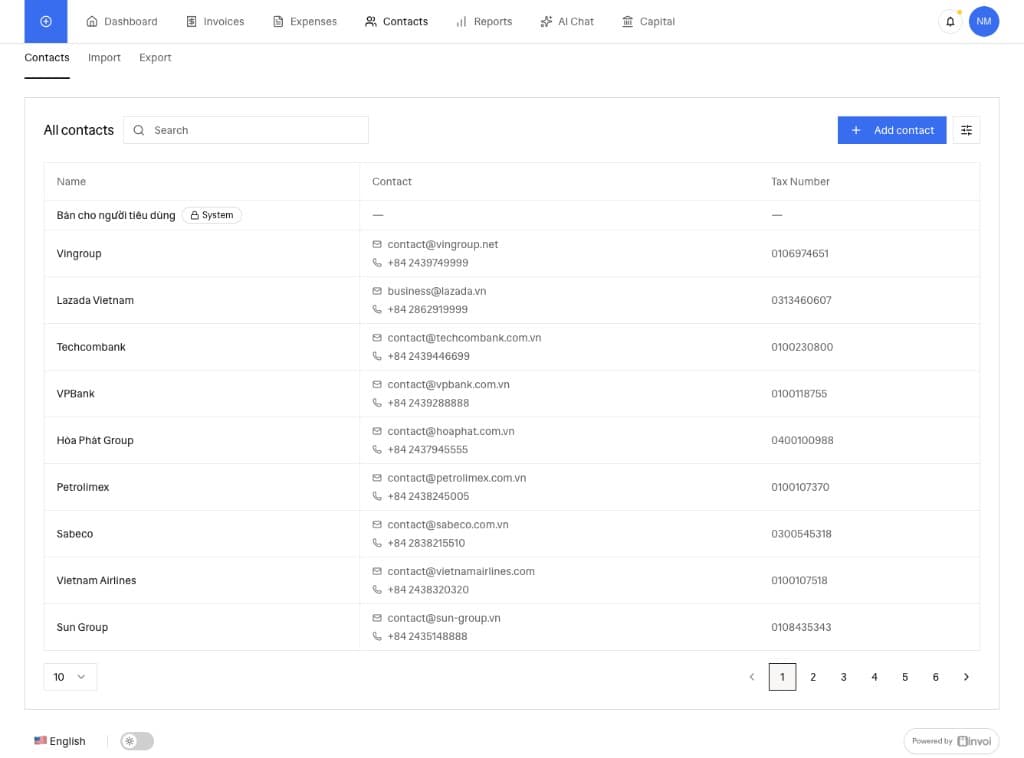Screen dimensions: 1024x758
Task: Click the Tax Number column header
Action: pos(800,182)
